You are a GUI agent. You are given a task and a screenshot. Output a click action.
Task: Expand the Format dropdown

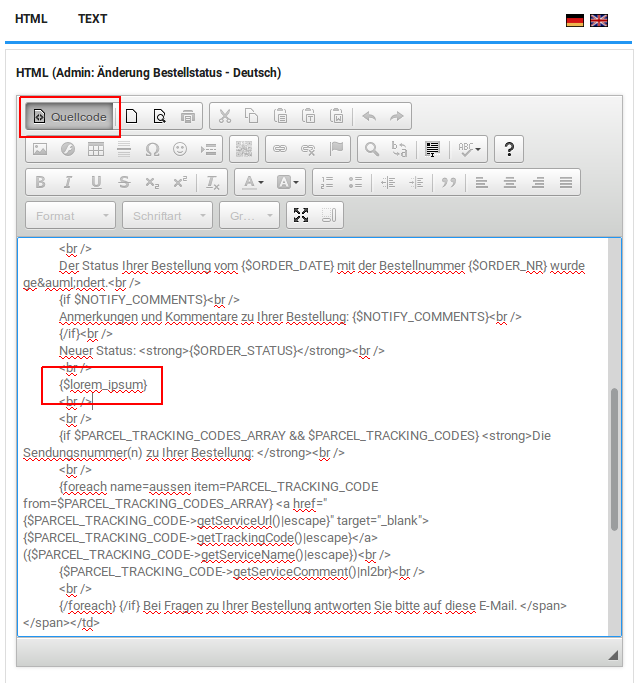click(x=69, y=215)
